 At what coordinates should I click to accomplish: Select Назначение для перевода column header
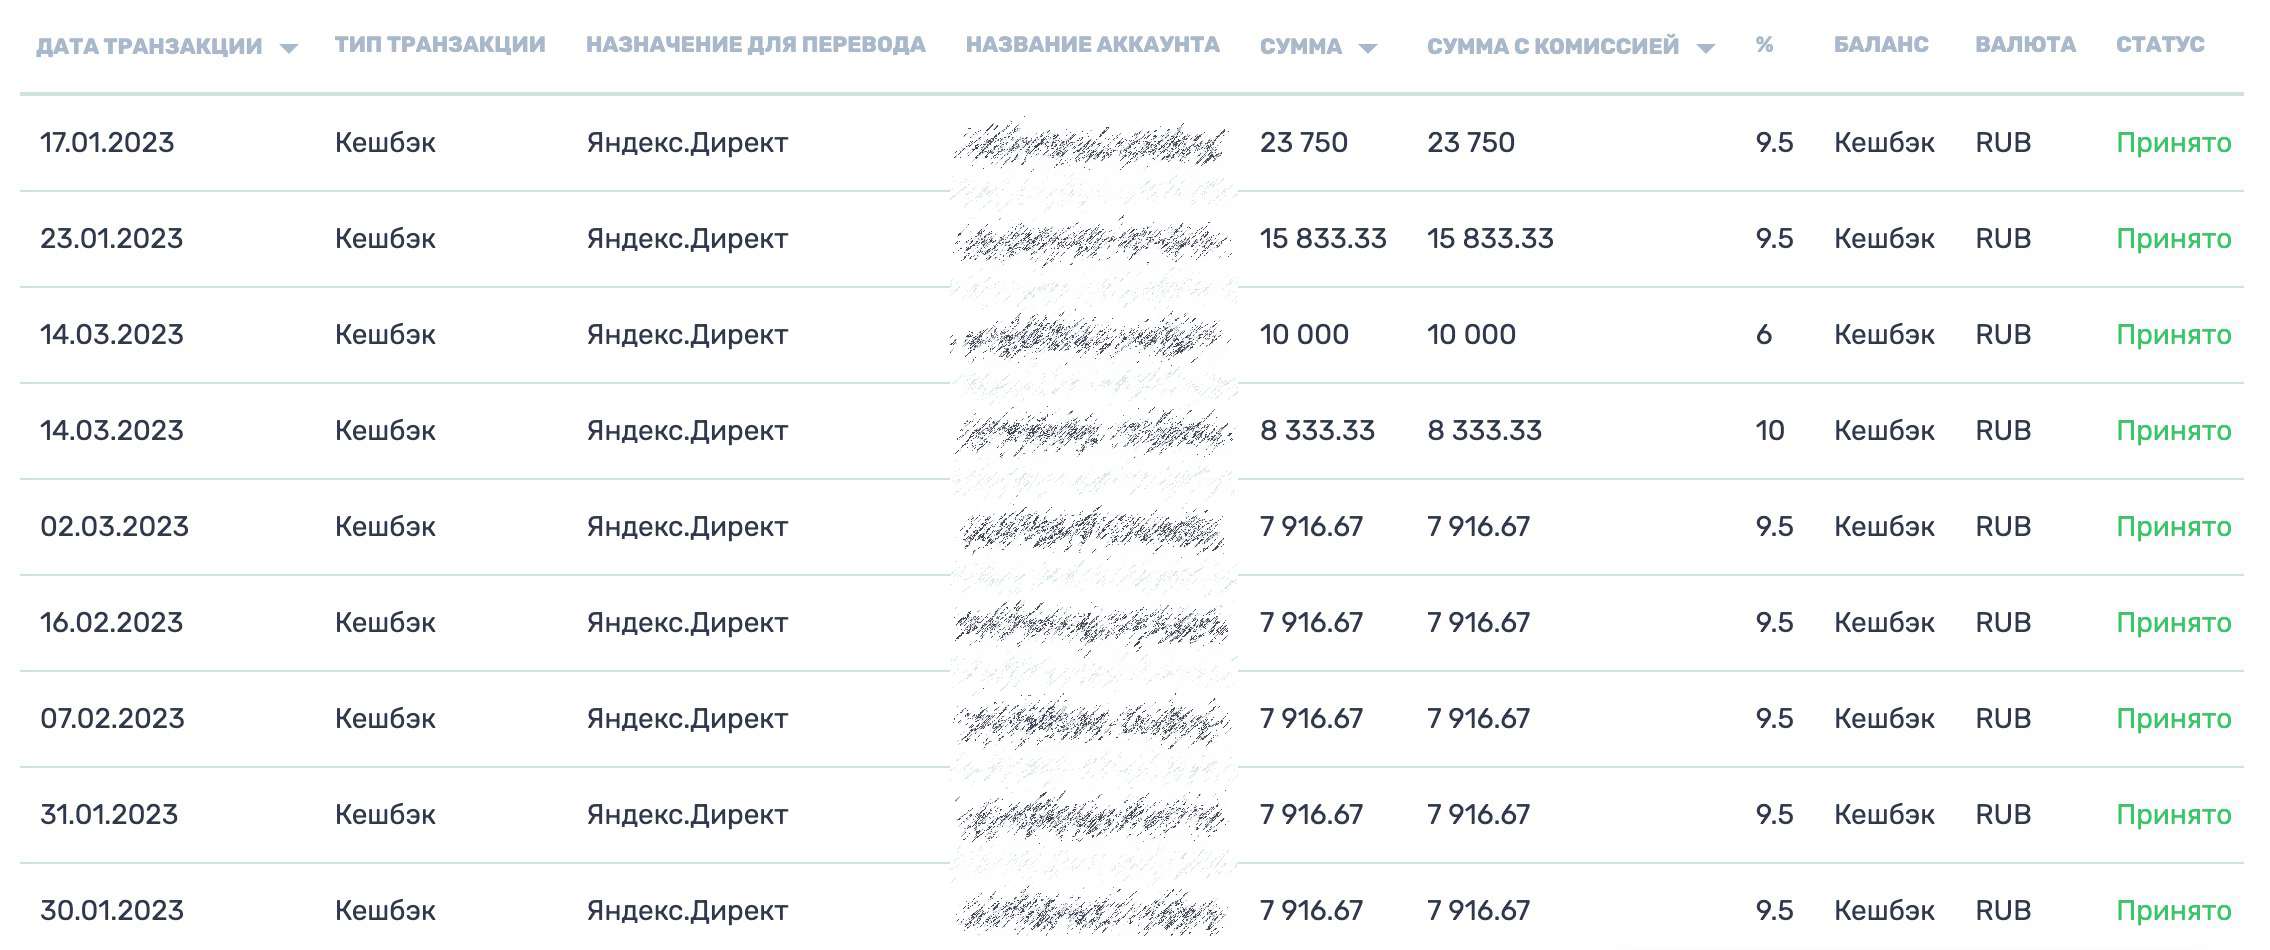tap(756, 45)
